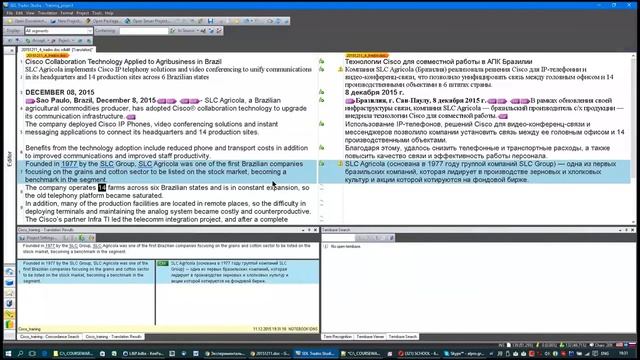Switch to the Concordance Search tab
The image size is (640, 360).
point(49,337)
